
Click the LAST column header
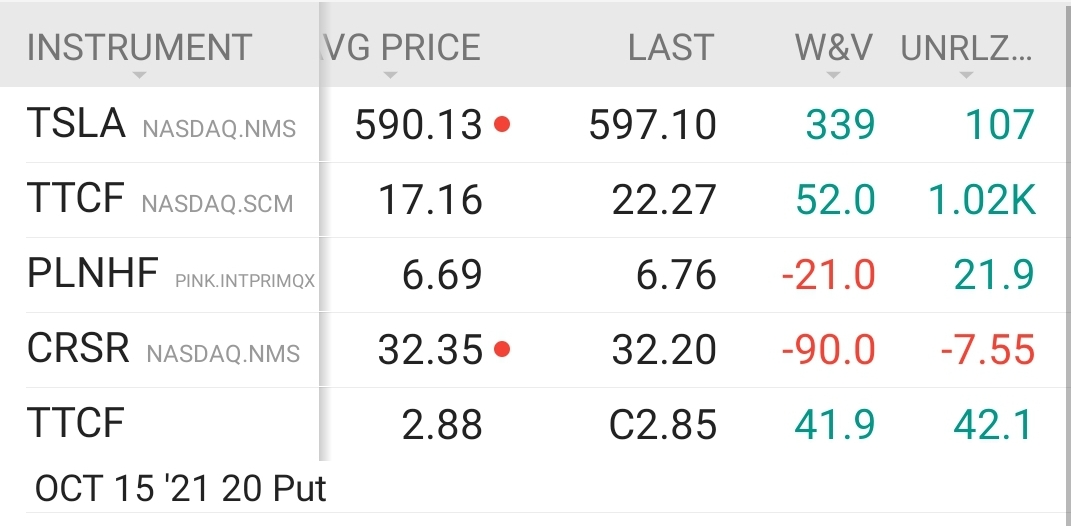[x=671, y=47]
